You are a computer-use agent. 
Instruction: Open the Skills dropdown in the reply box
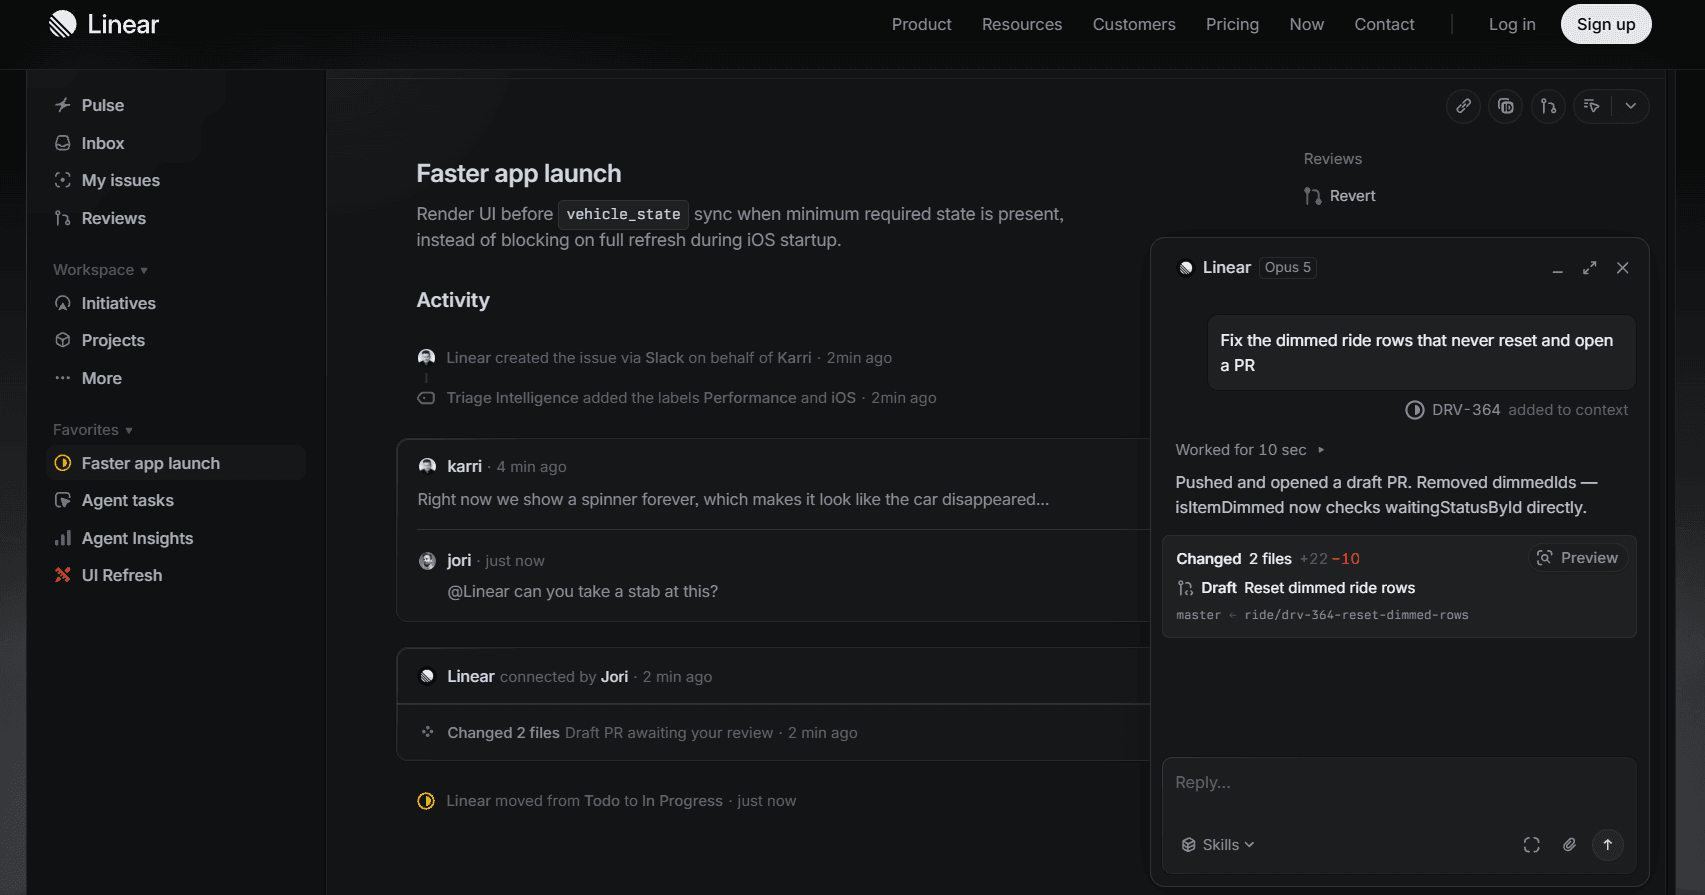click(x=1218, y=845)
